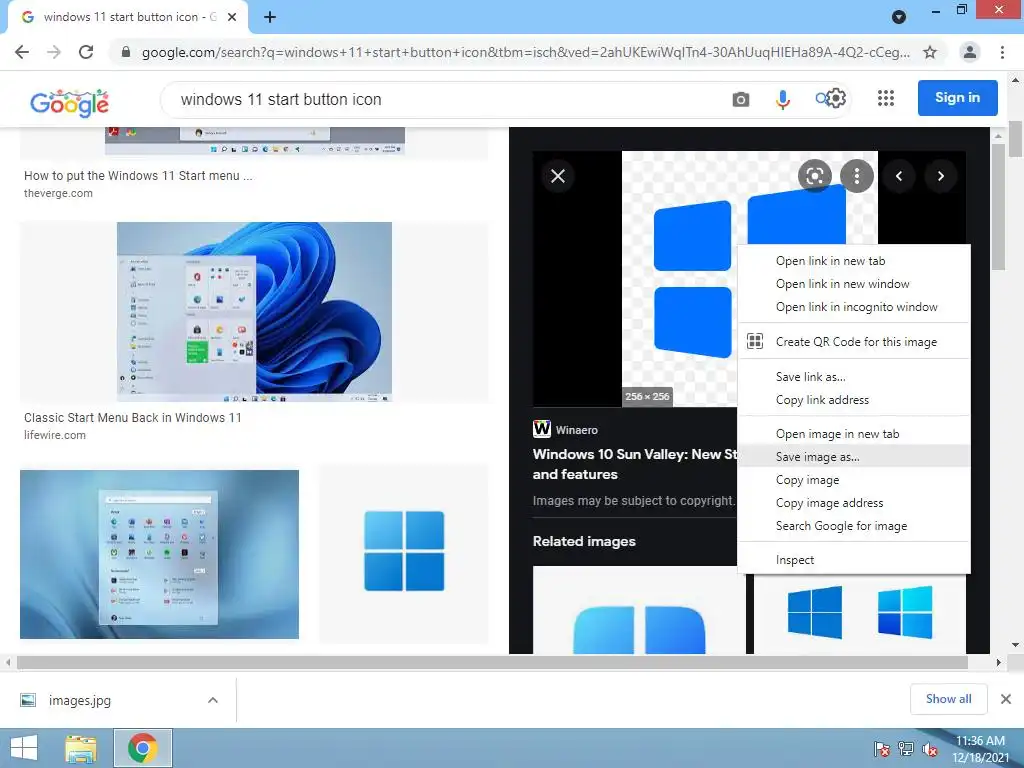Screen dimensions: 1024x768
Task: Show next image with the right chevron
Action: (940, 176)
